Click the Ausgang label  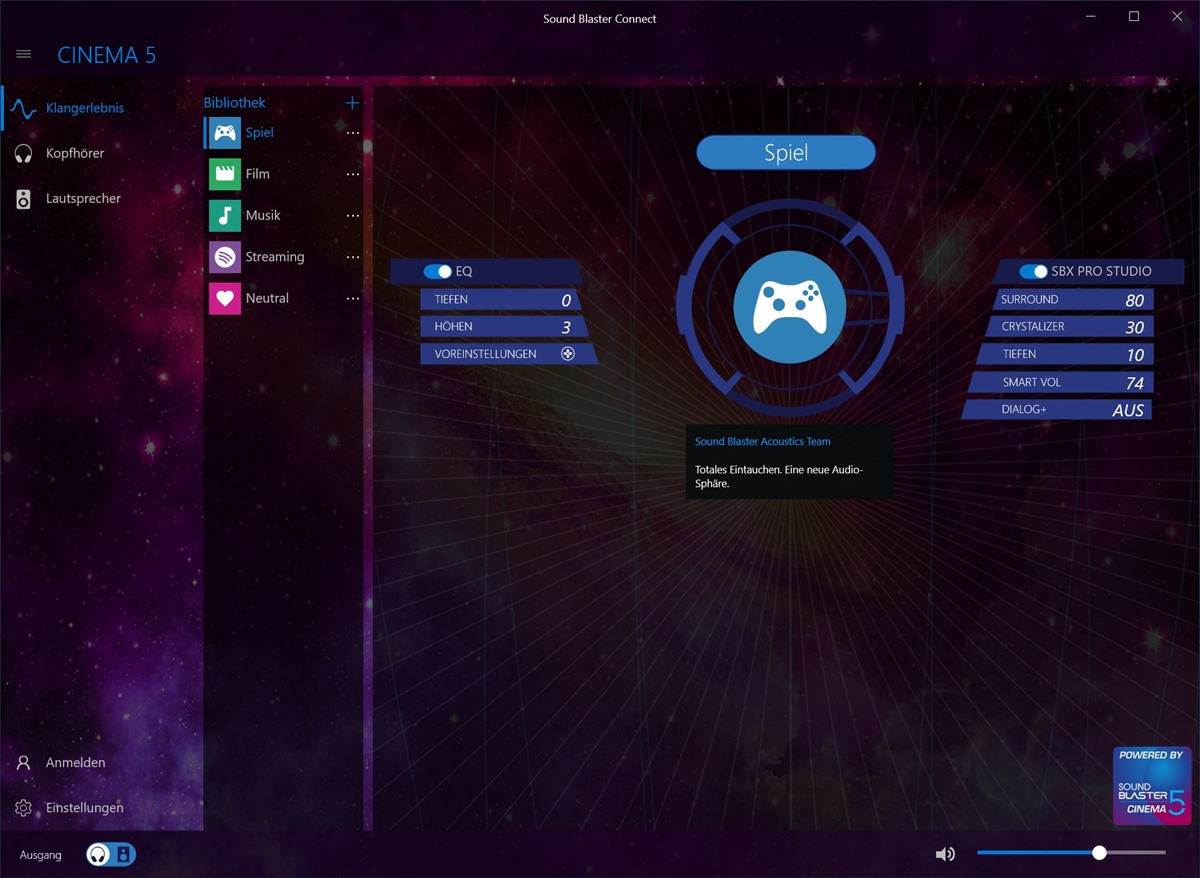(40, 855)
